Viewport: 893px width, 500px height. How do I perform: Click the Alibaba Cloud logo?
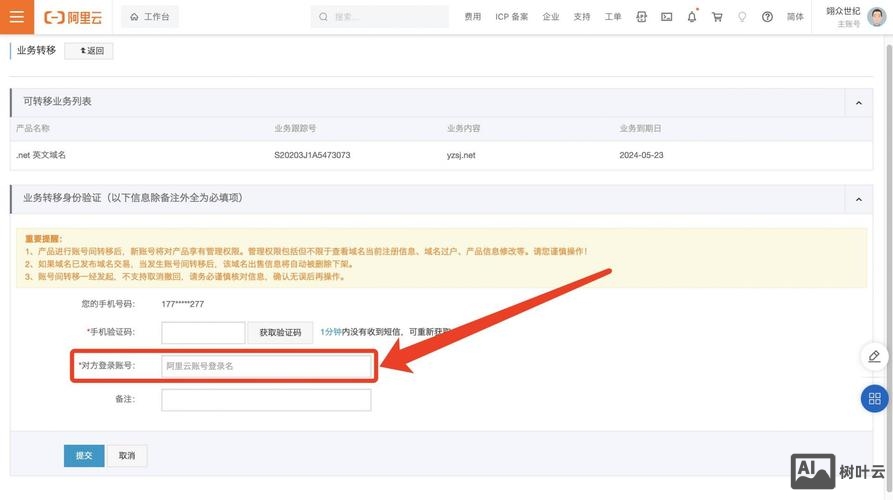[x=73, y=18]
